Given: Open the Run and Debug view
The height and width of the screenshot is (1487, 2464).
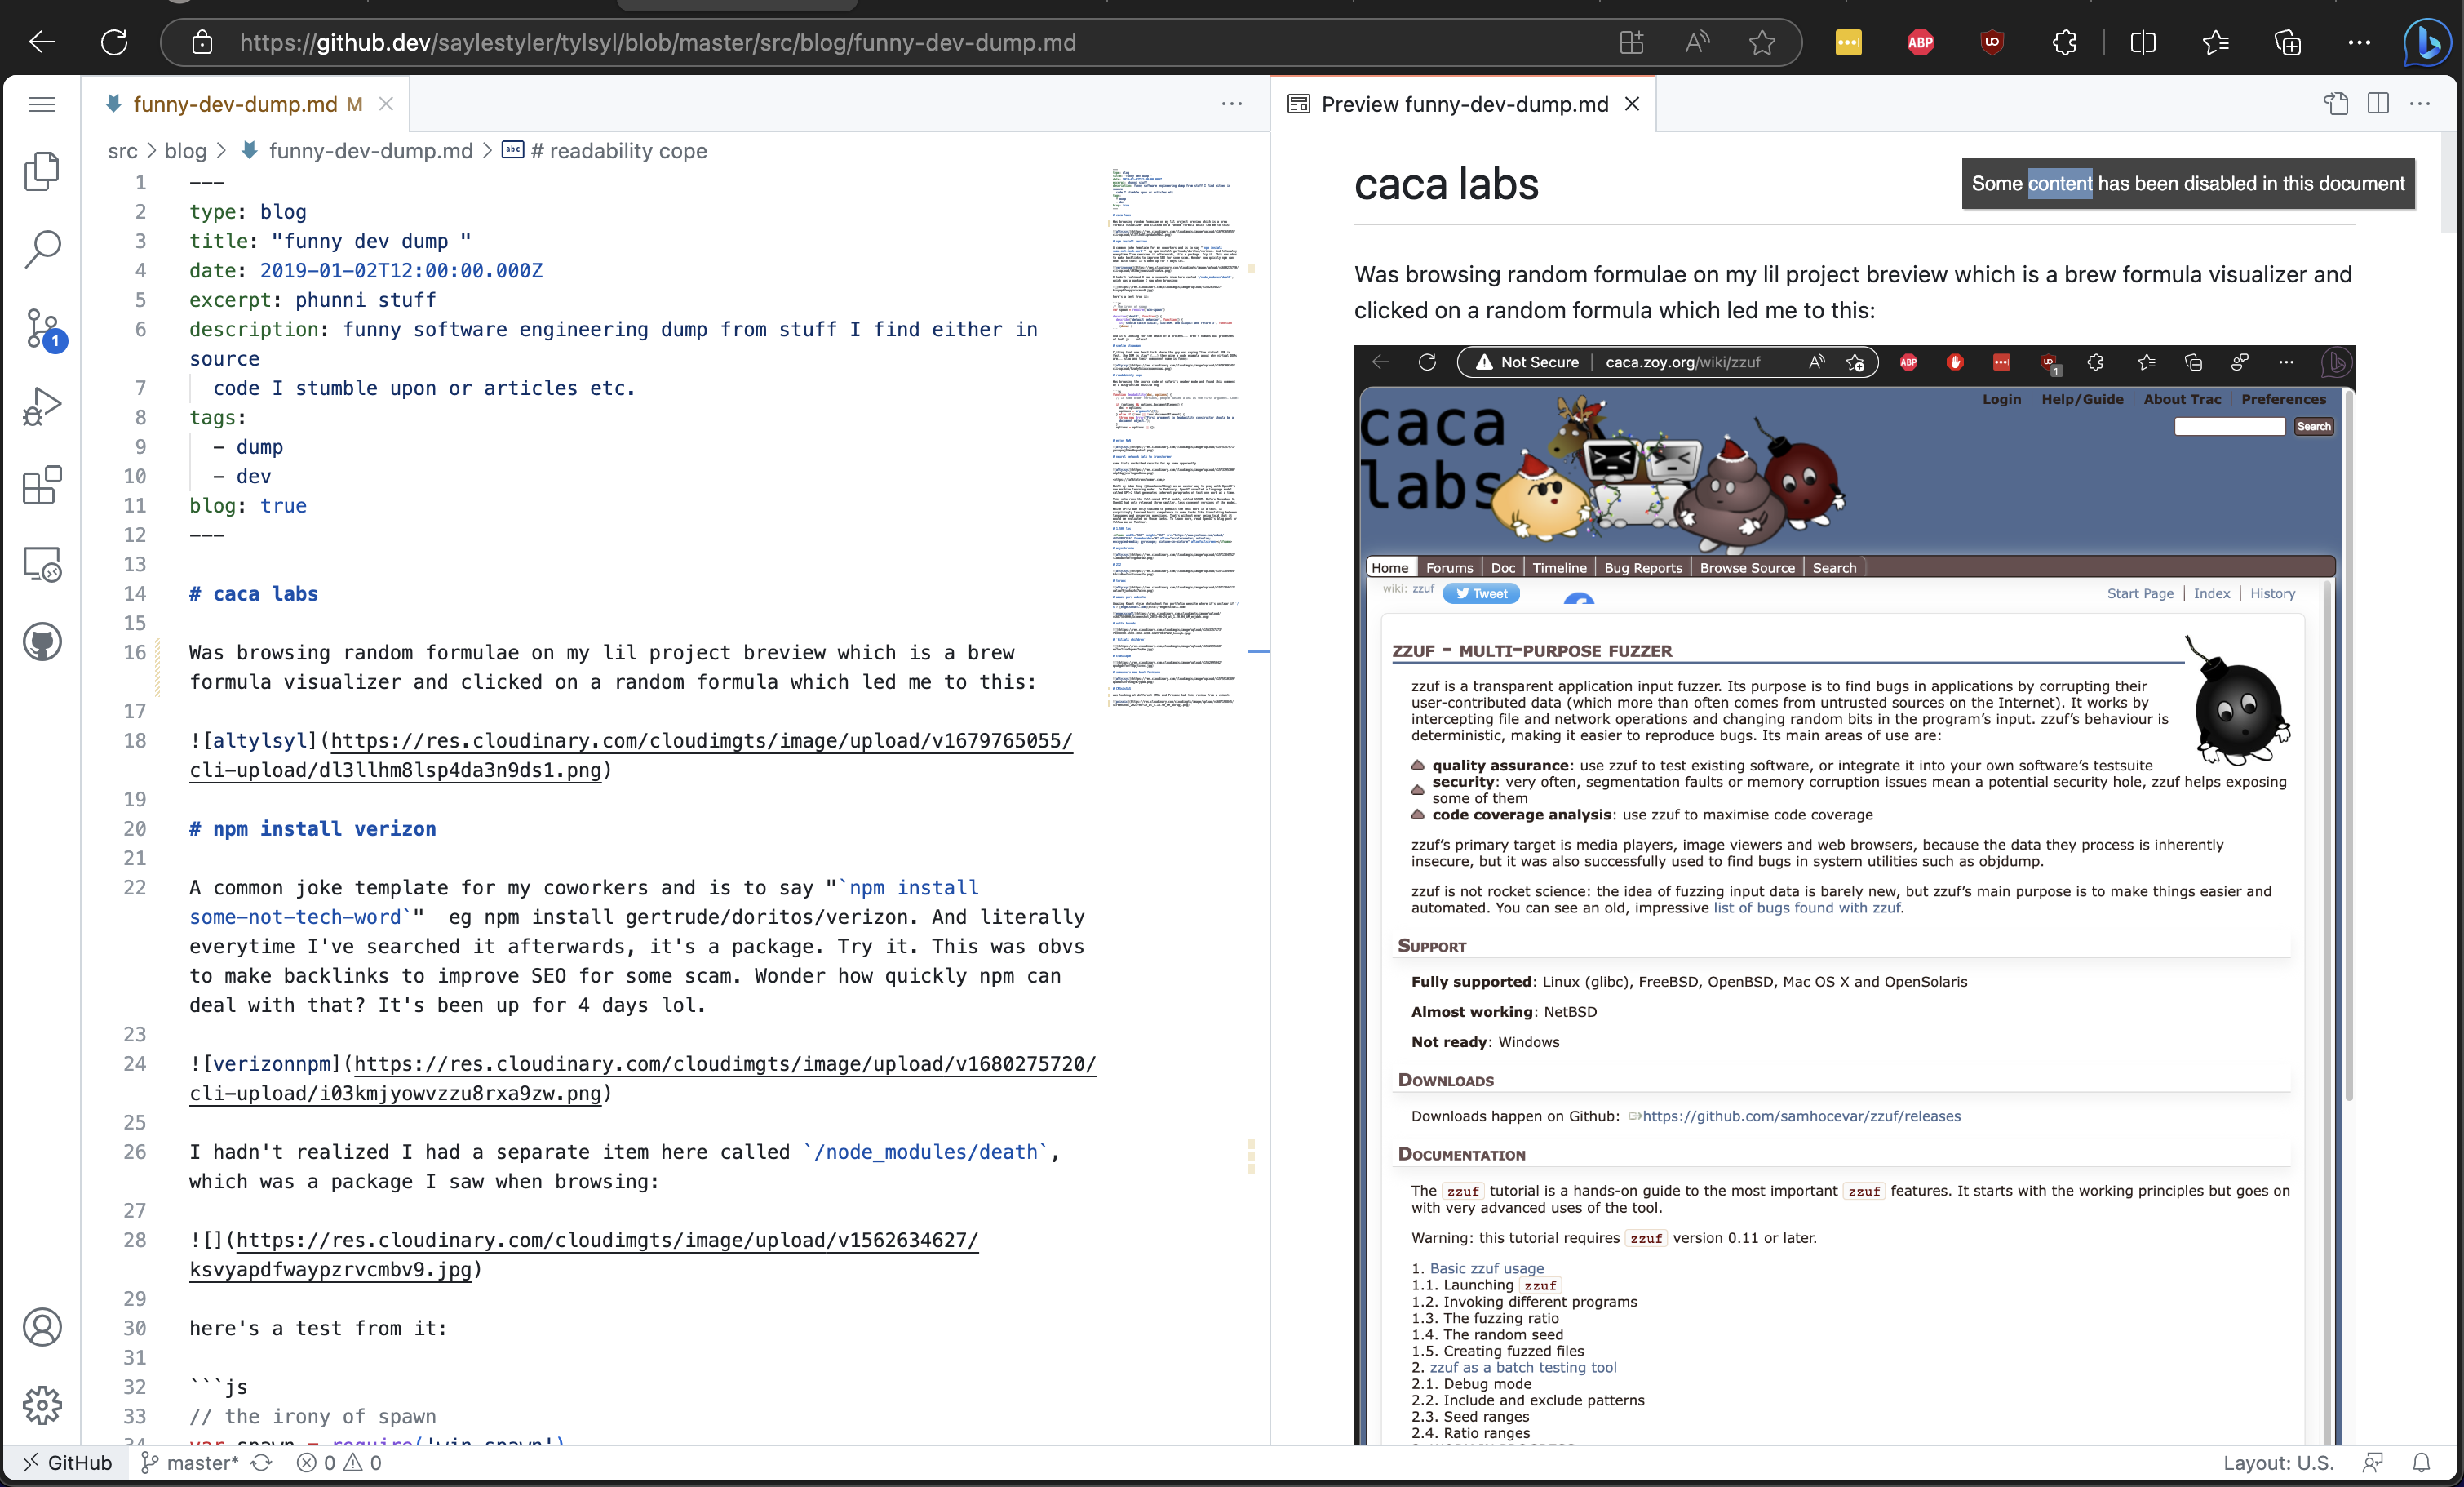Looking at the screenshot, I should 42,407.
